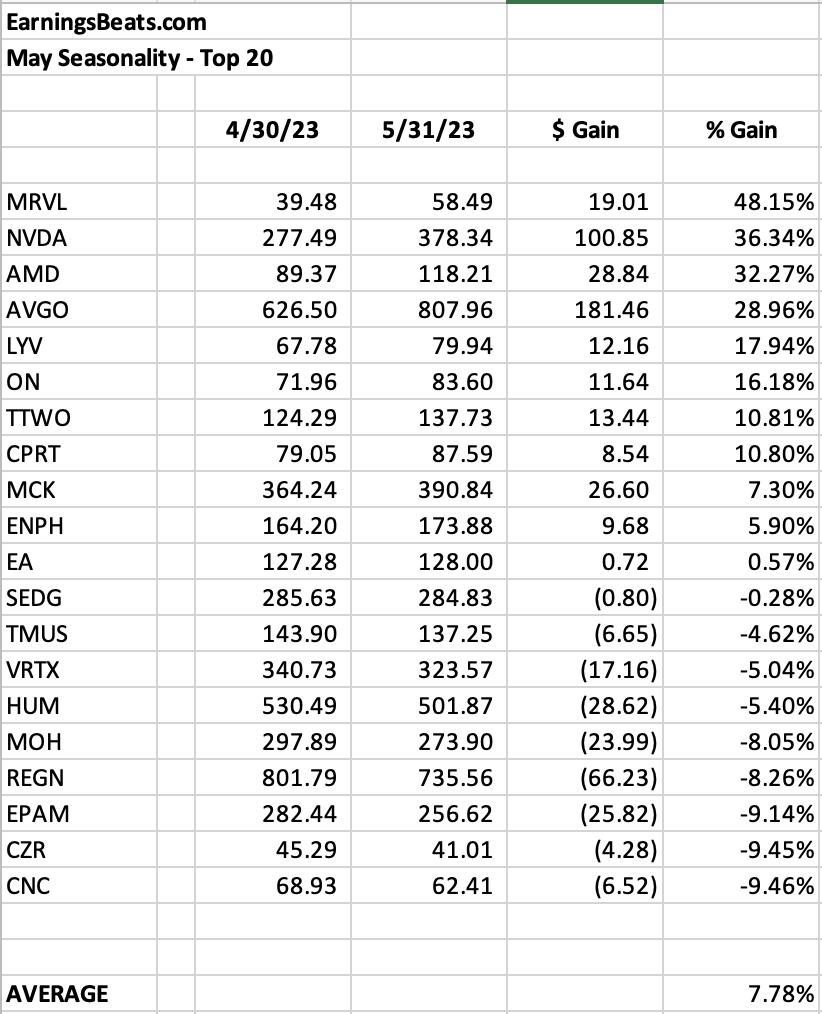Select the EA 0.57% gain cell
Image resolution: width=822 pixels, height=1014 pixels.
pyautogui.click(x=742, y=561)
